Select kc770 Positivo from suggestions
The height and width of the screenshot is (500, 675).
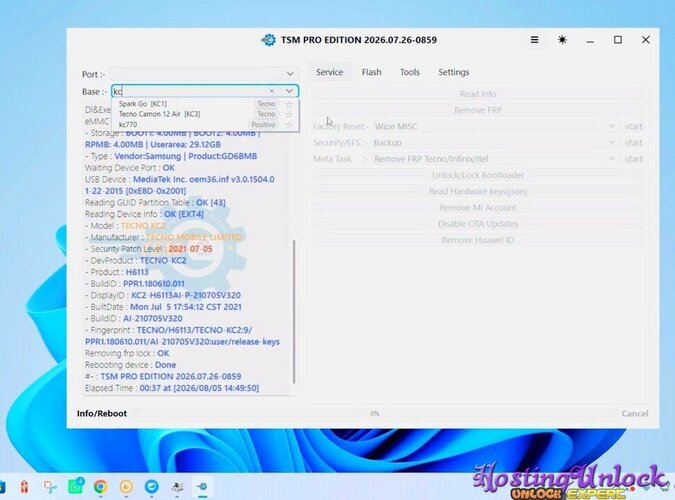[205, 124]
